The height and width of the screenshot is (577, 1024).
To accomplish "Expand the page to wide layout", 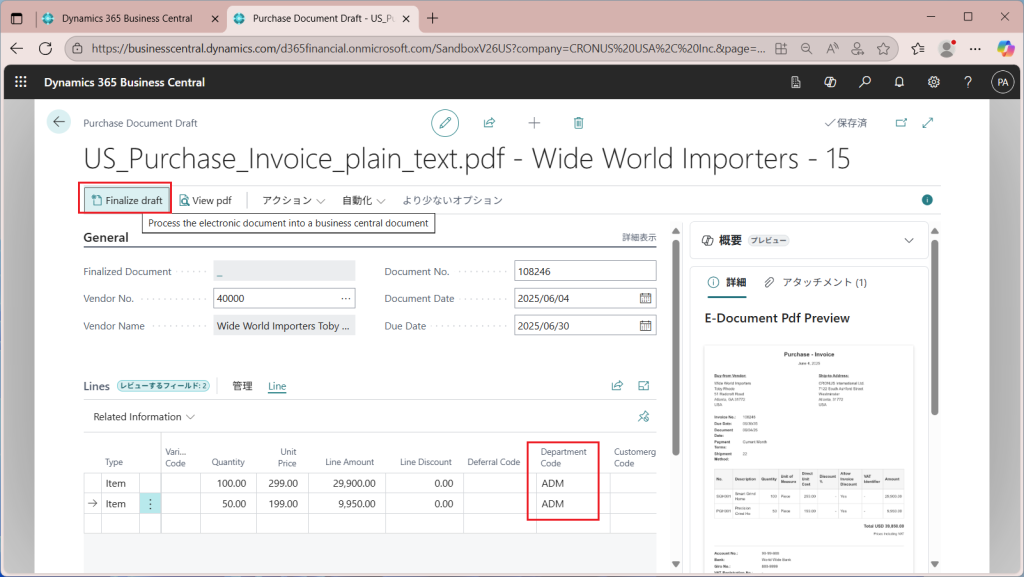I will point(928,123).
